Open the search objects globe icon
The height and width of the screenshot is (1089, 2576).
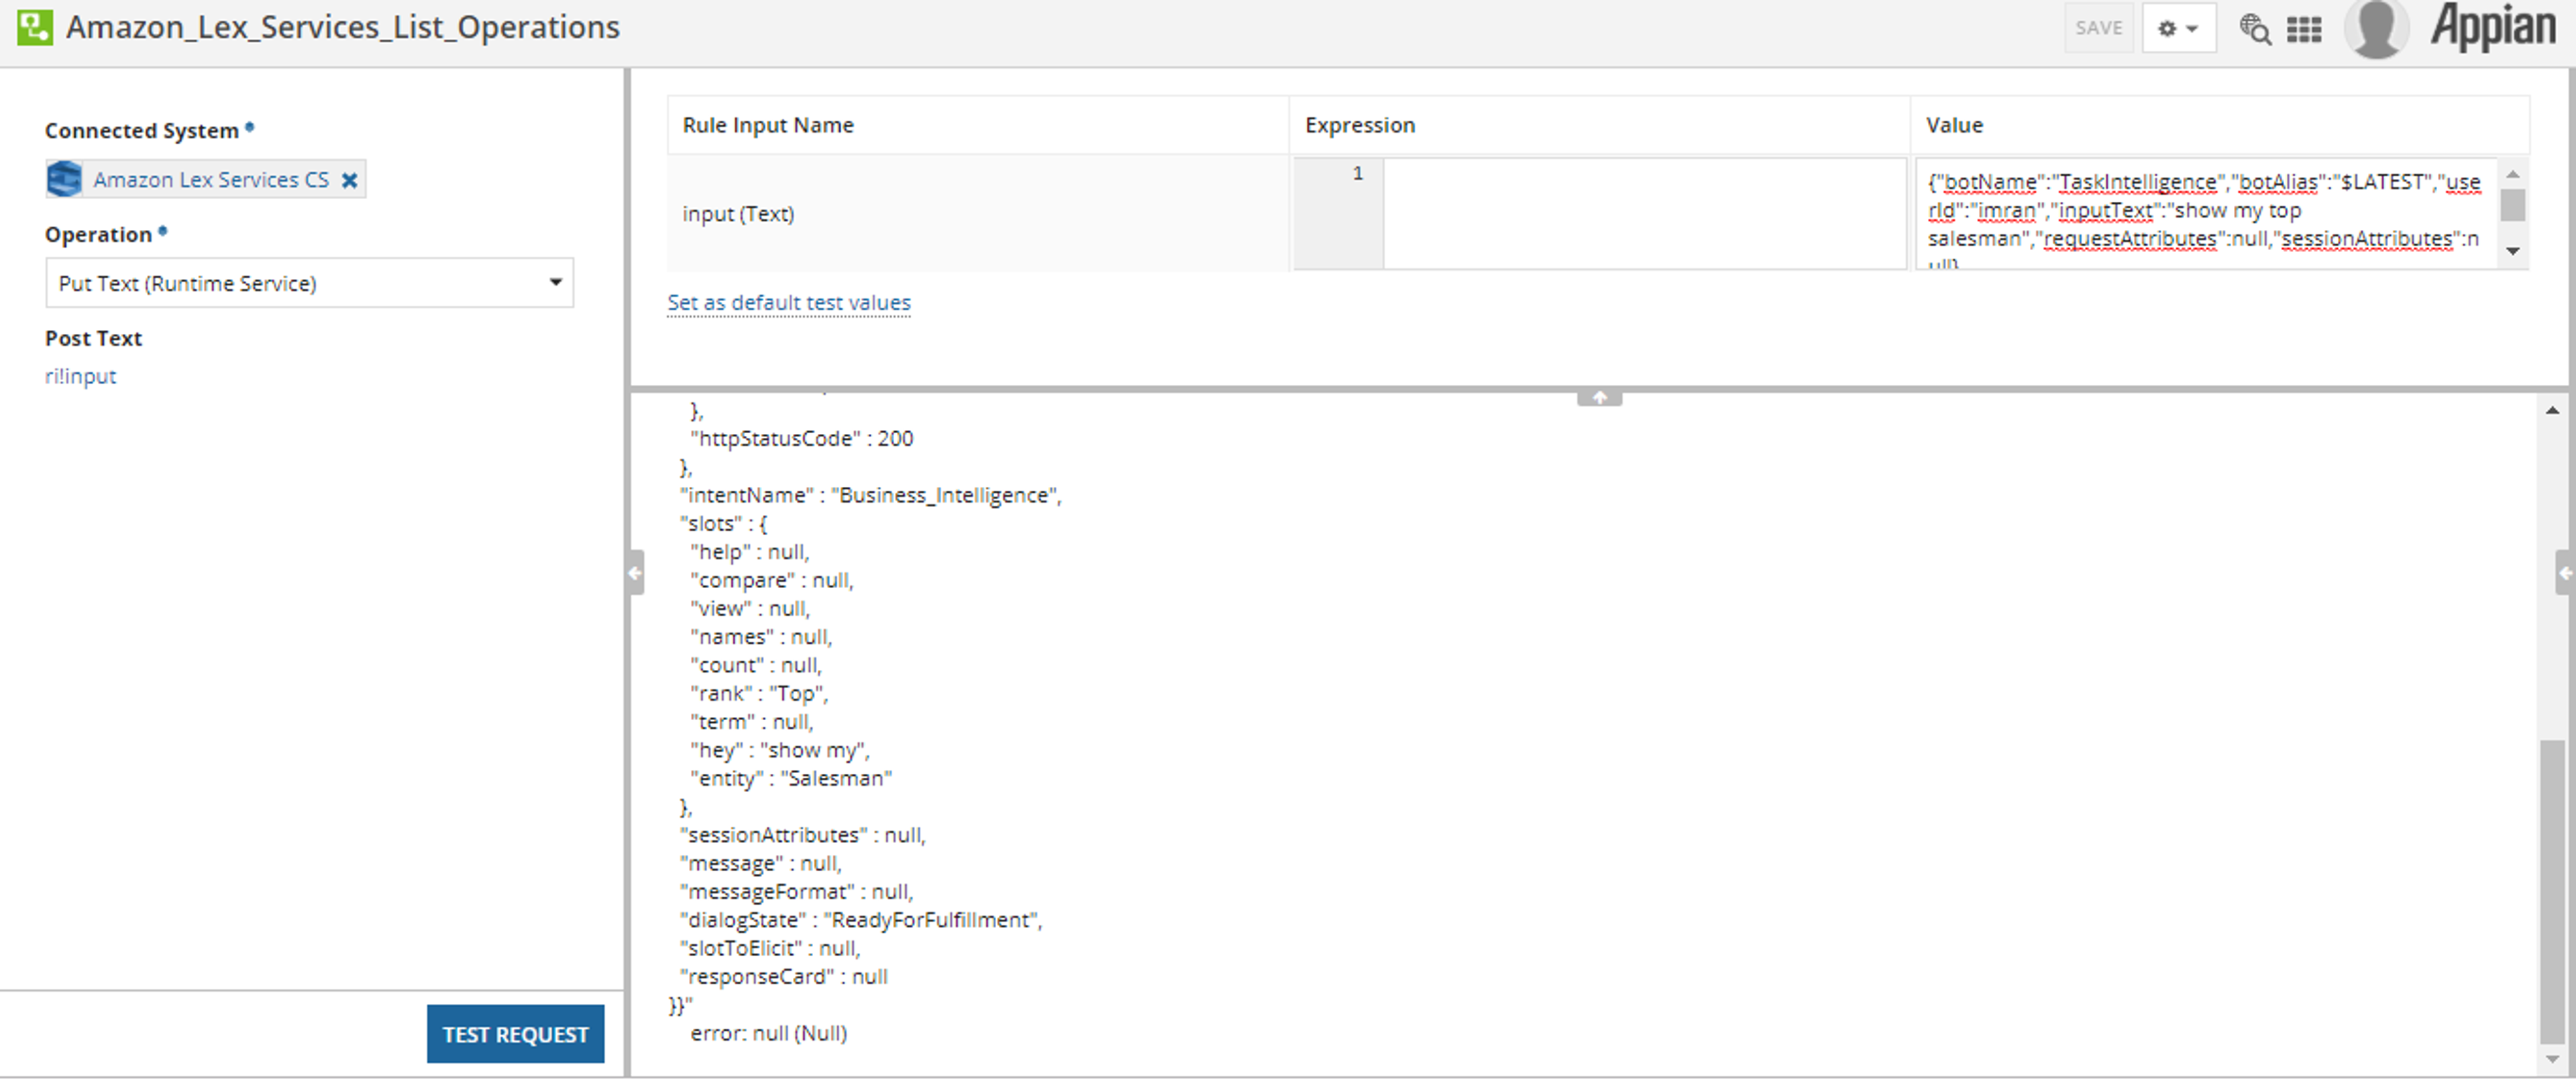(2254, 29)
